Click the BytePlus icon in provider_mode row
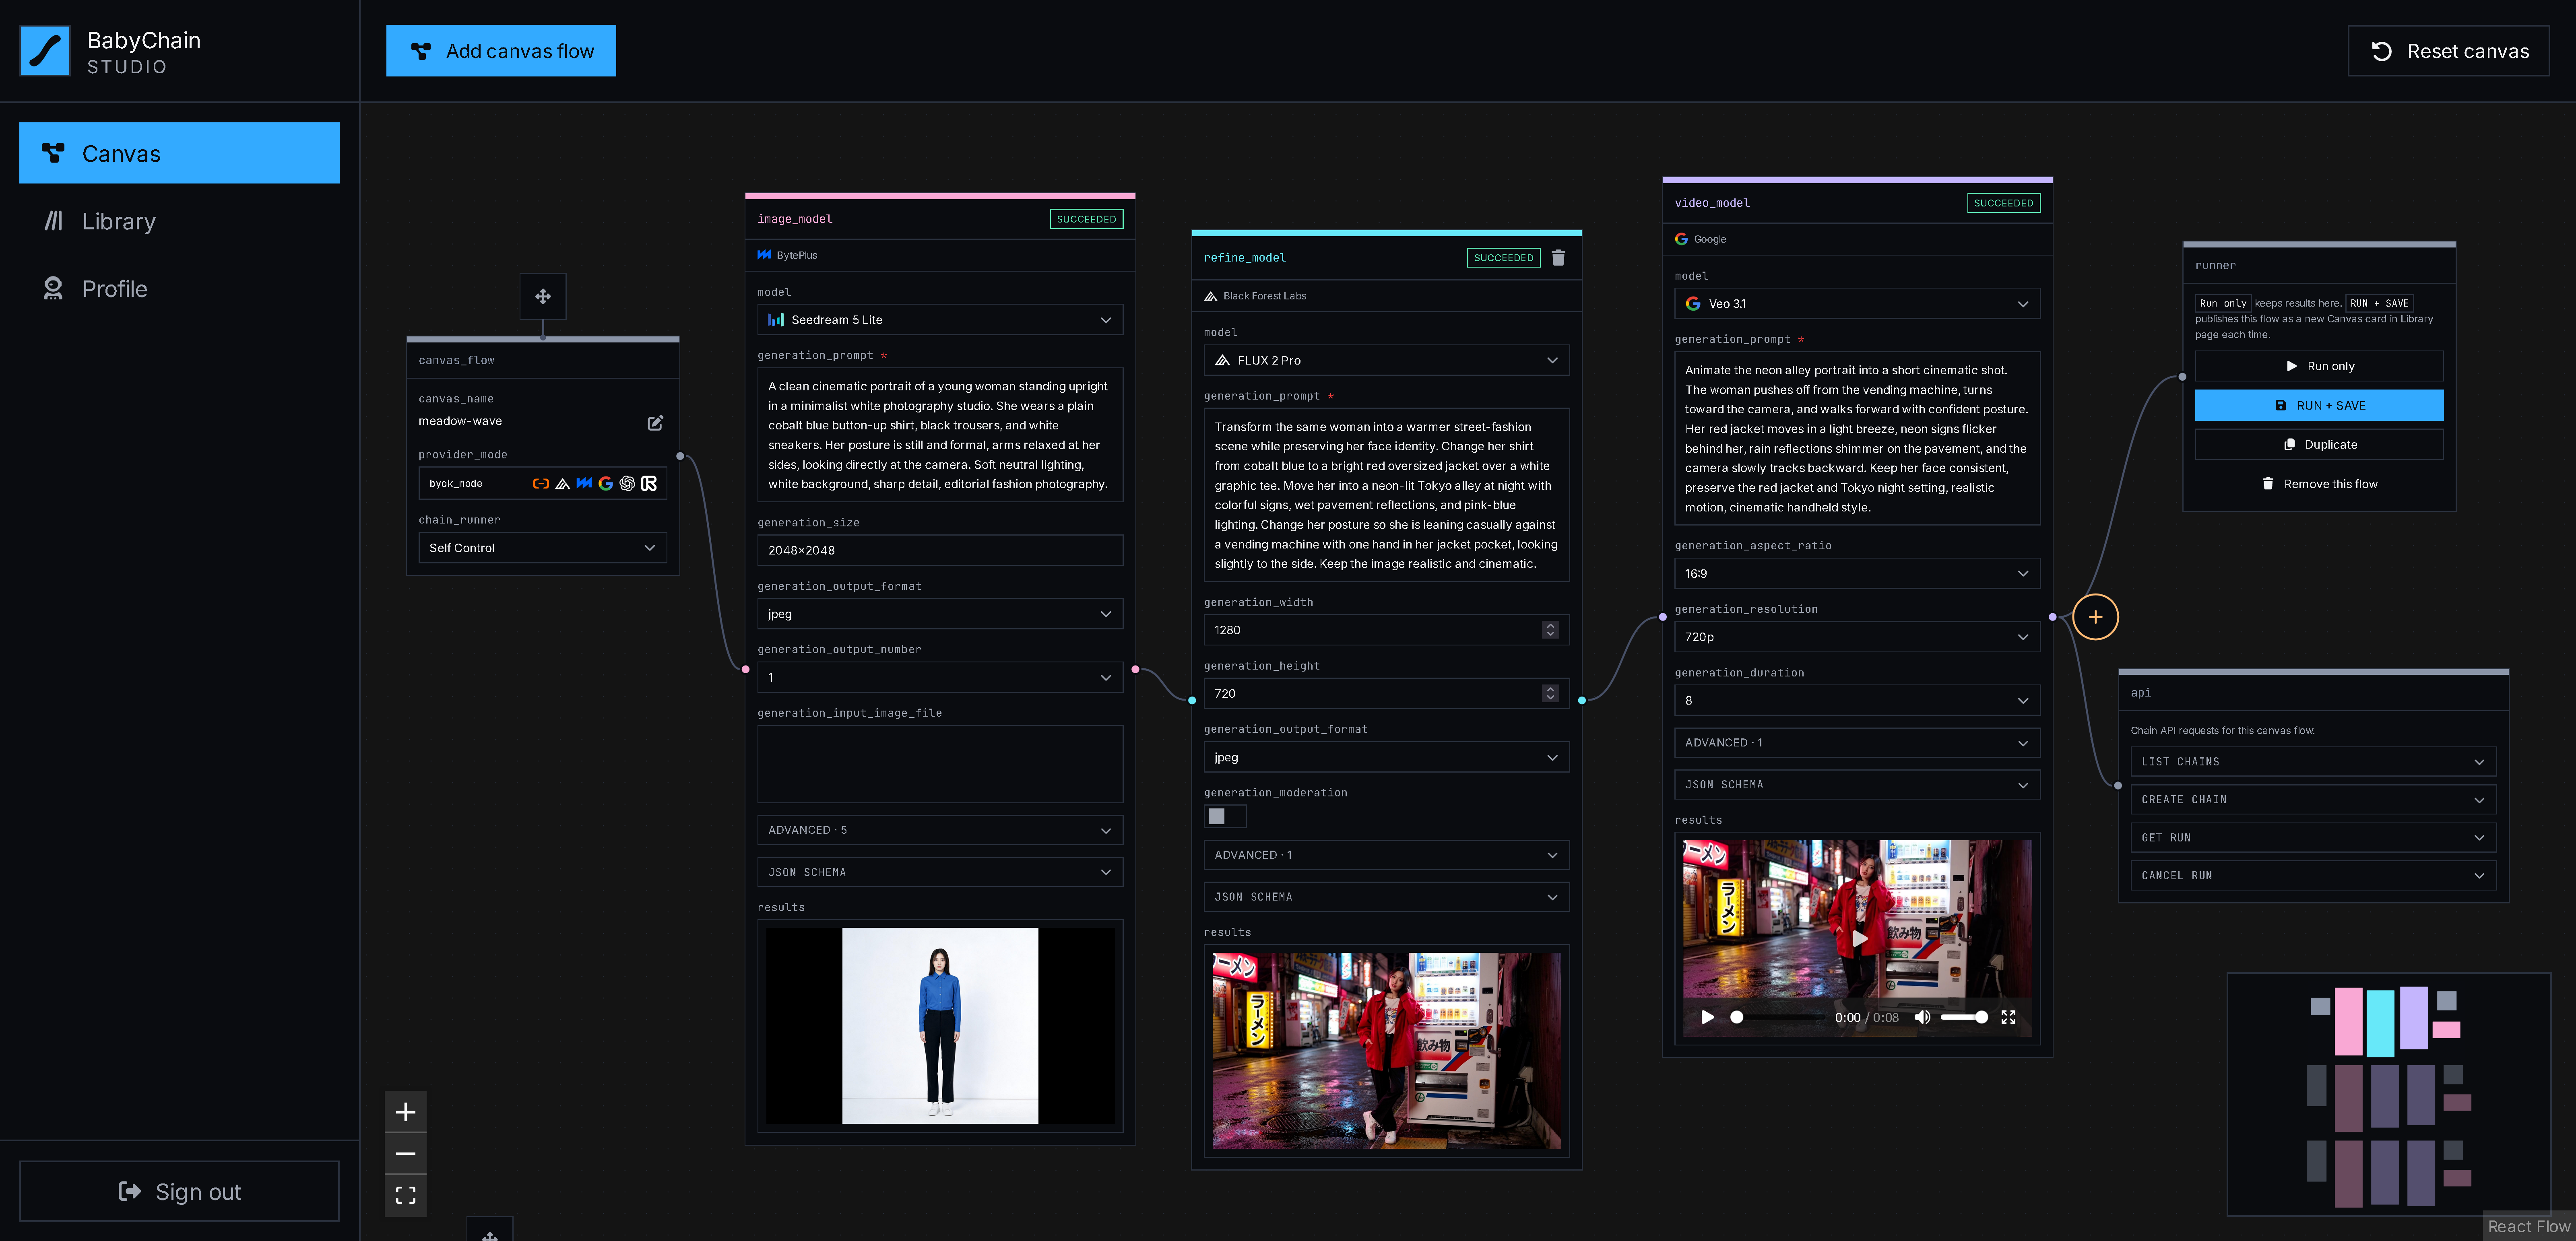The image size is (2576, 1241). pyautogui.click(x=584, y=484)
